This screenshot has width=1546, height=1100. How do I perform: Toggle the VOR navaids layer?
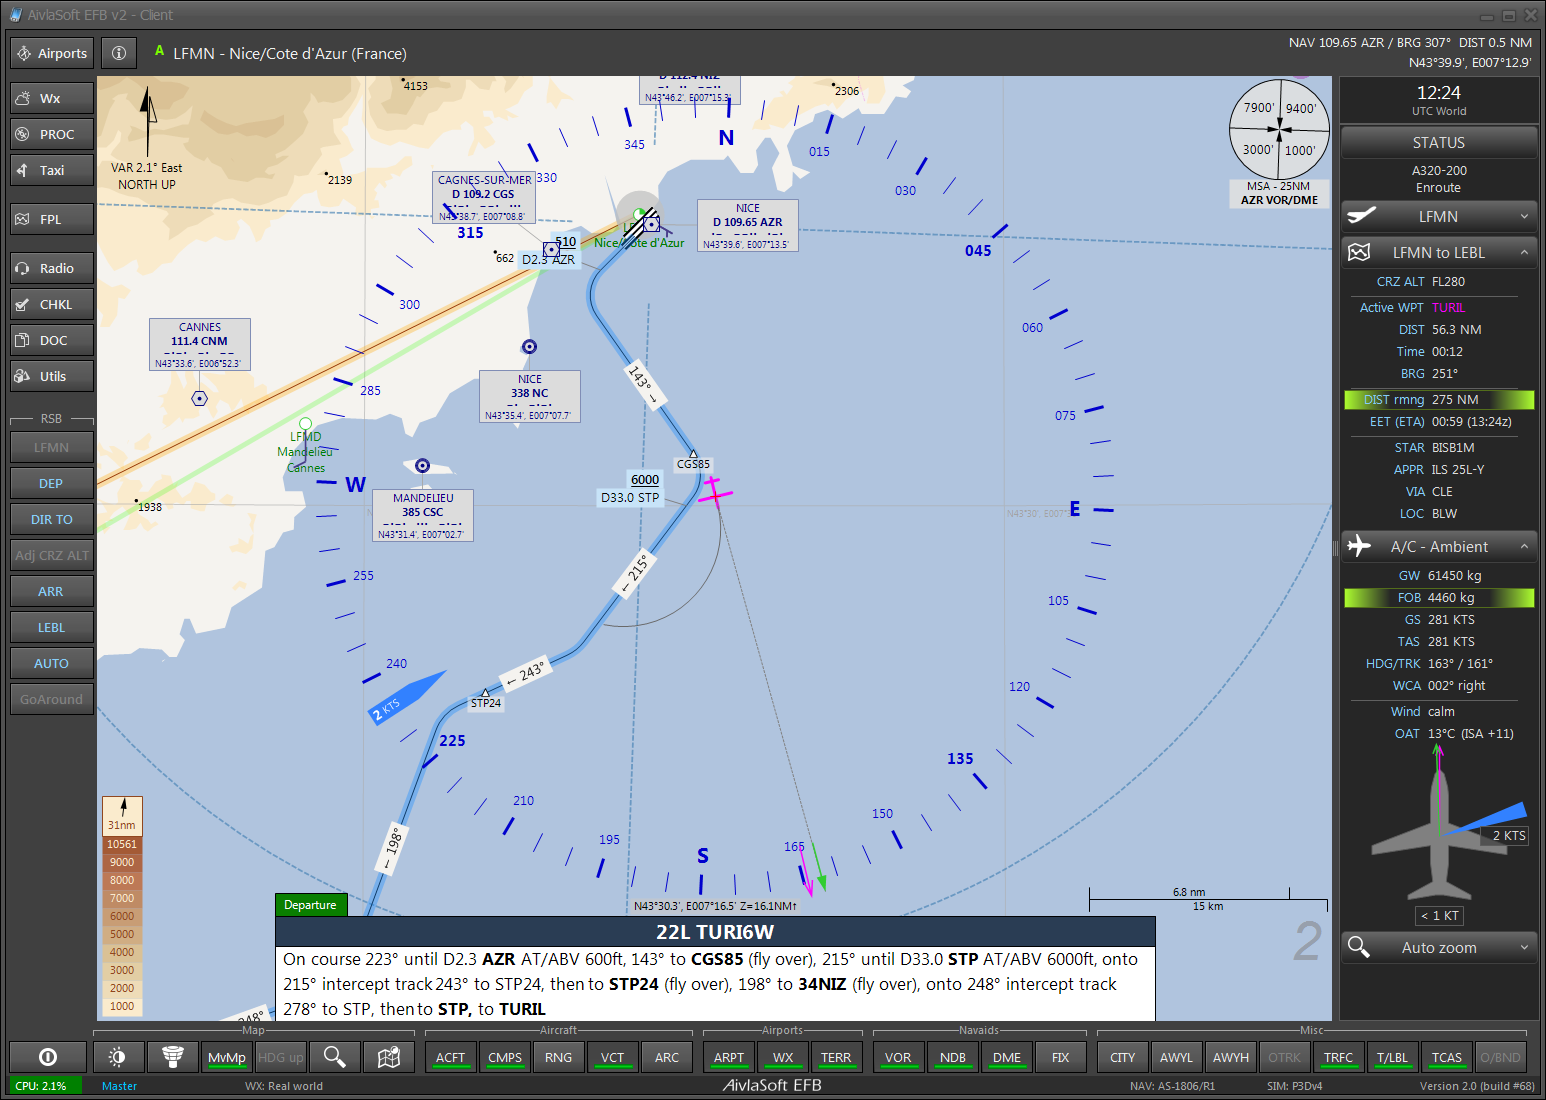(898, 1057)
